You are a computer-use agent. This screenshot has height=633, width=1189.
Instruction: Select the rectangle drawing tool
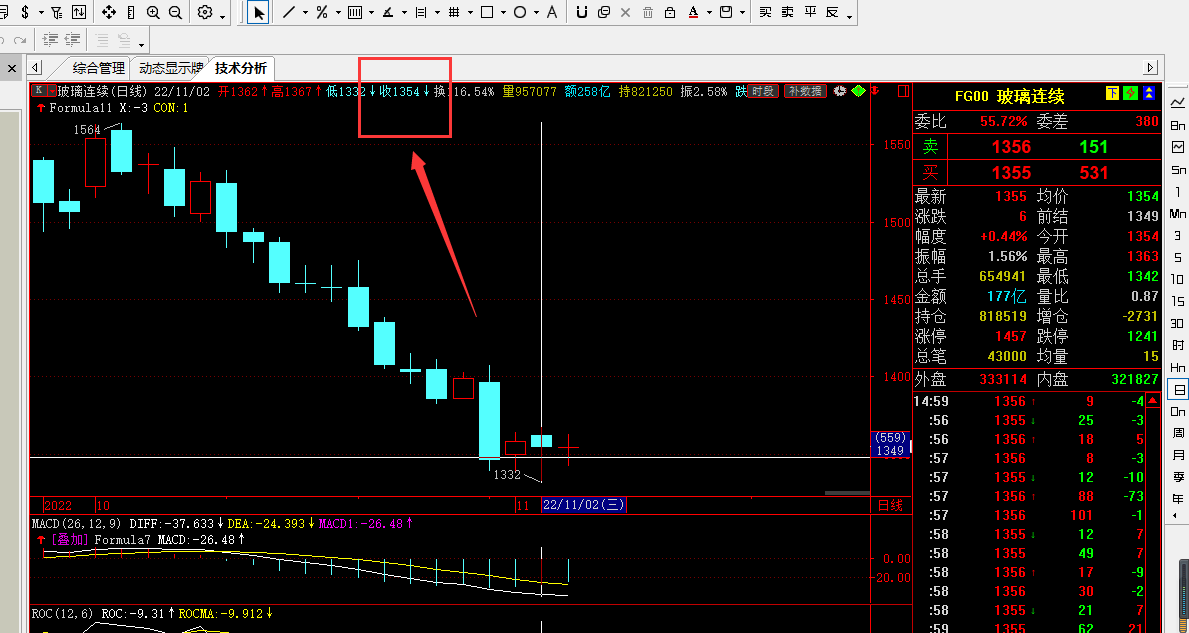point(487,12)
